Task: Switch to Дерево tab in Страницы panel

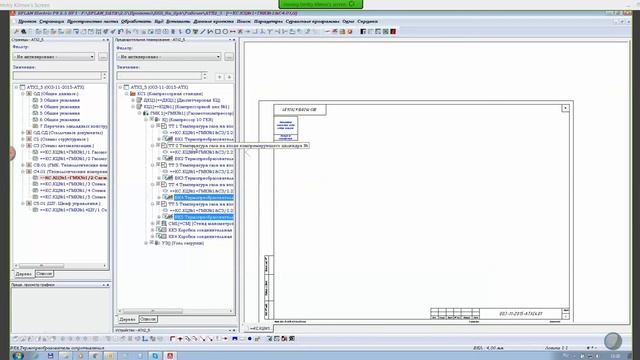Action: tap(24, 274)
